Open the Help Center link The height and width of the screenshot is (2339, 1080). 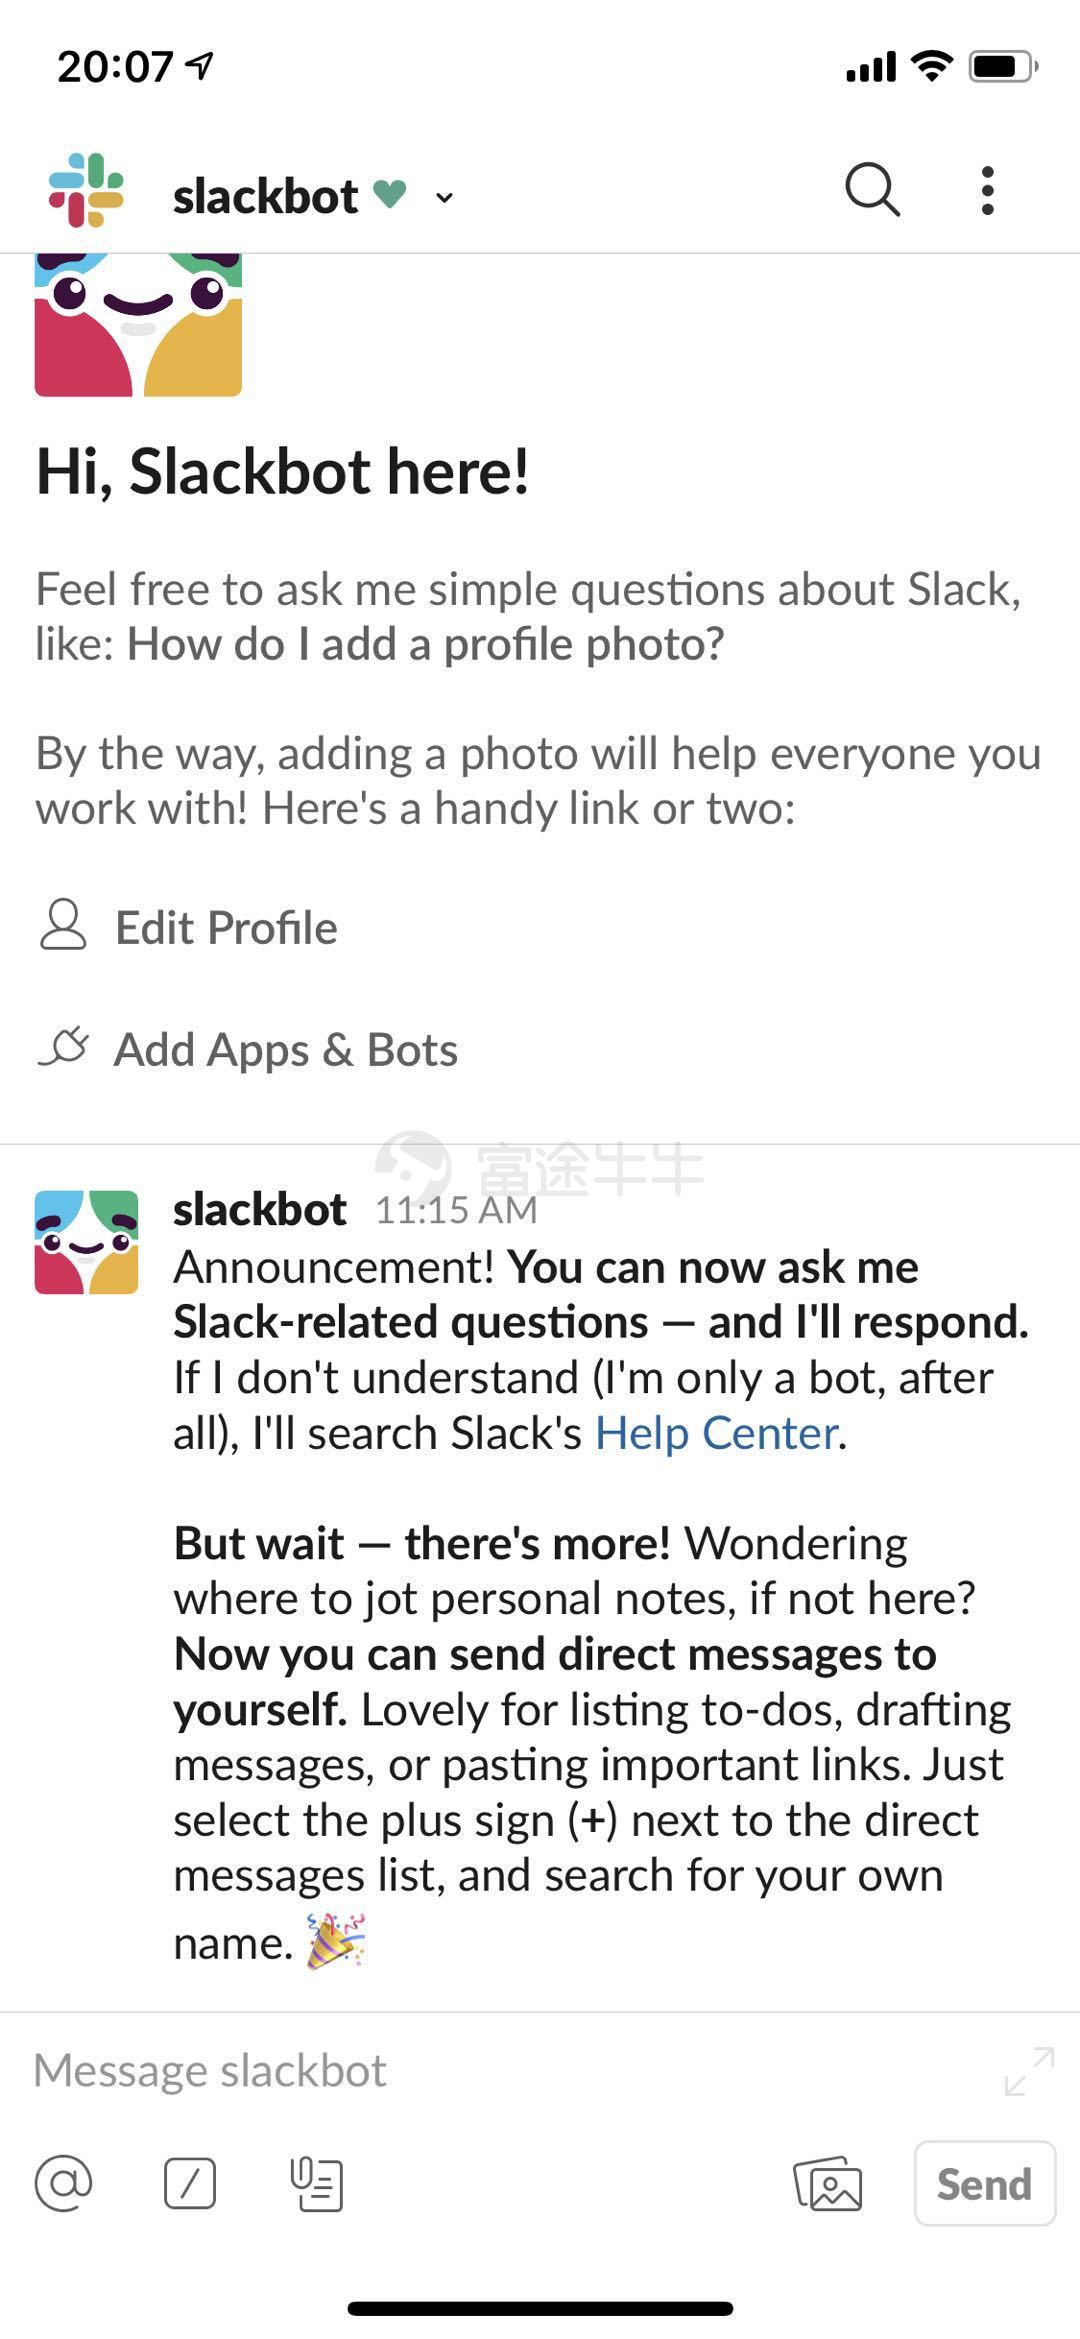click(x=716, y=1433)
